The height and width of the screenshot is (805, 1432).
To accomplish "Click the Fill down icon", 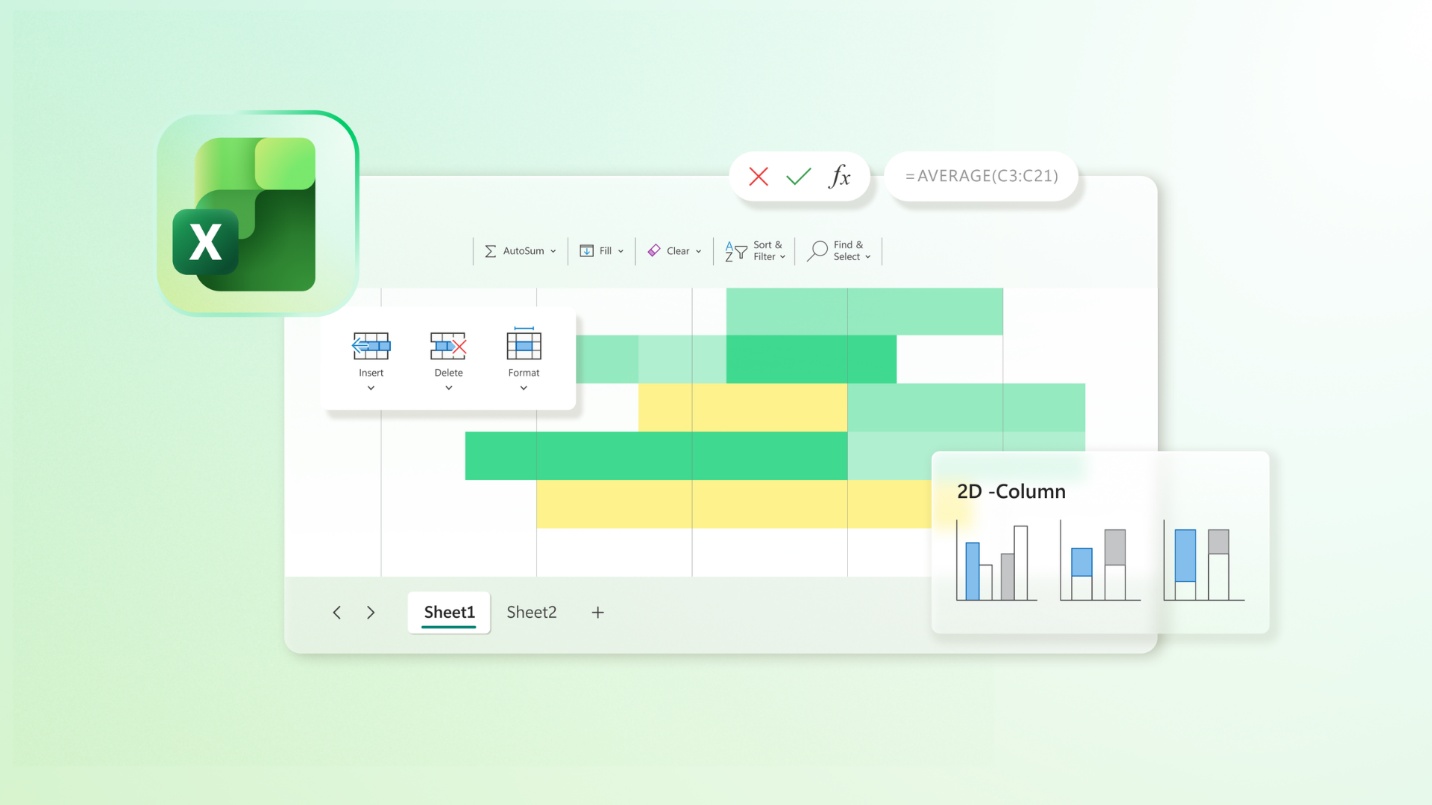I will [587, 251].
